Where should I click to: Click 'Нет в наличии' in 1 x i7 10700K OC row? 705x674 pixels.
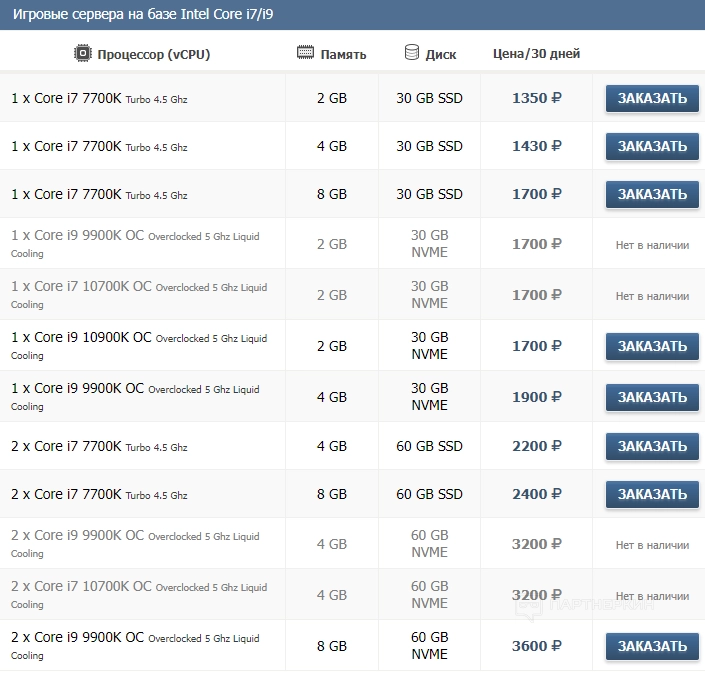[652, 296]
